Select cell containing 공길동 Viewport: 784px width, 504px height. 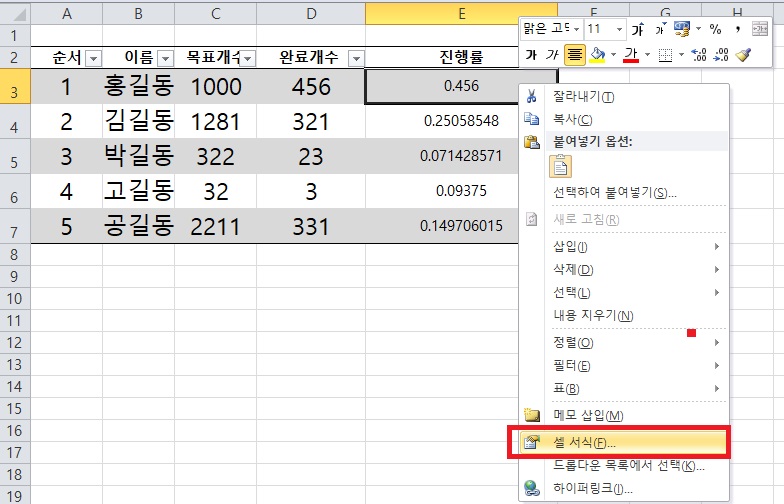point(138,226)
